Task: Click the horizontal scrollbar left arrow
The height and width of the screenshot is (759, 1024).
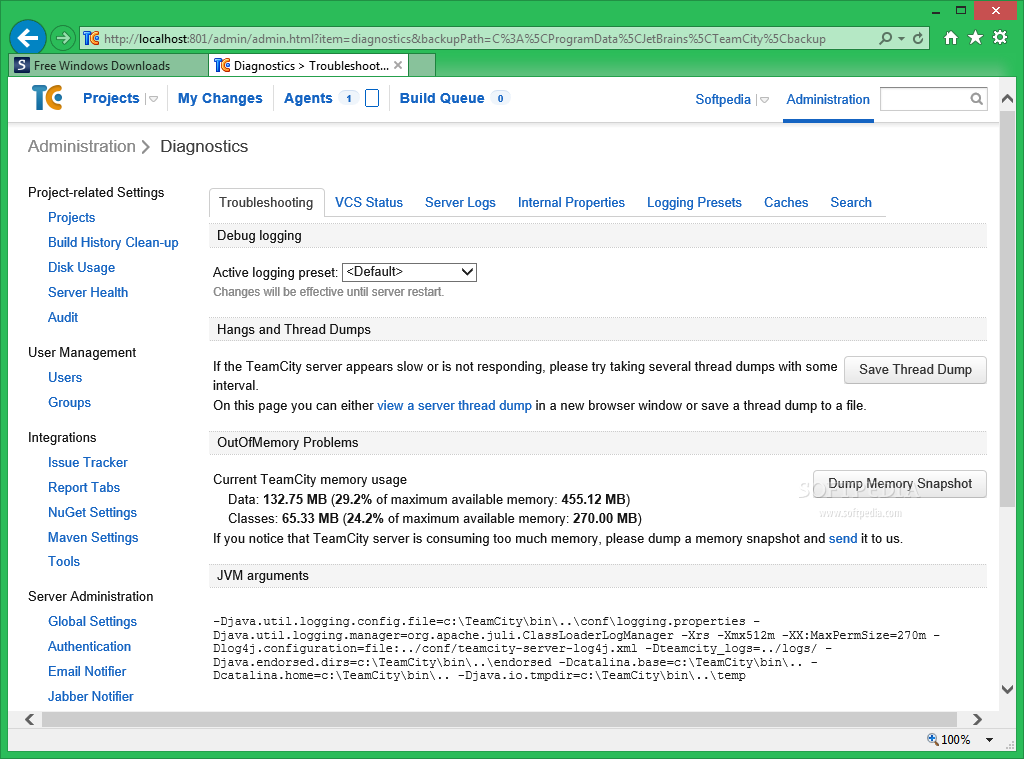Action: click(x=29, y=719)
